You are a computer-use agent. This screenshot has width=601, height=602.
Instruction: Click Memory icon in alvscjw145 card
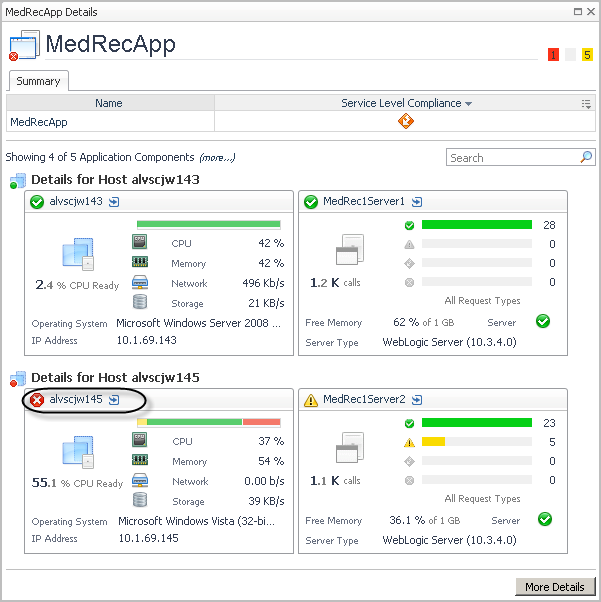[x=140, y=460]
